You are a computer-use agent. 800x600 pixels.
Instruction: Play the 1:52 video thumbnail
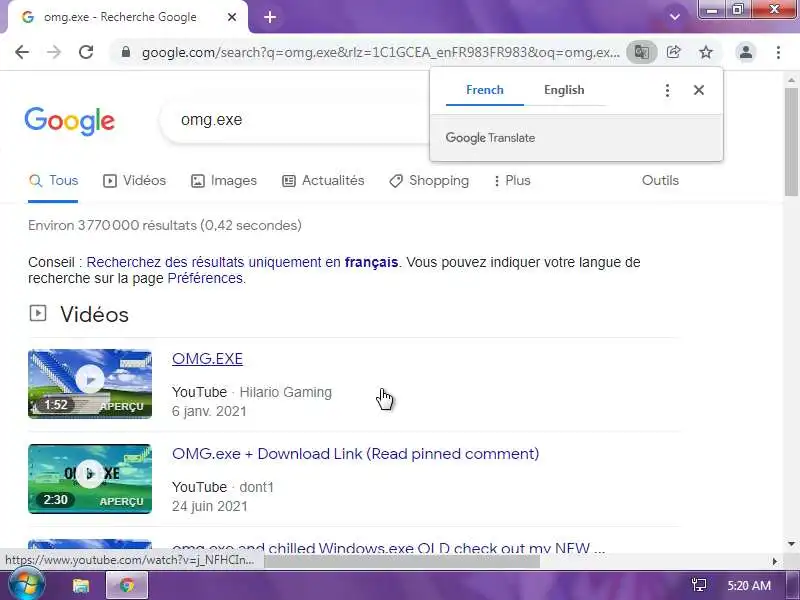[x=90, y=384]
